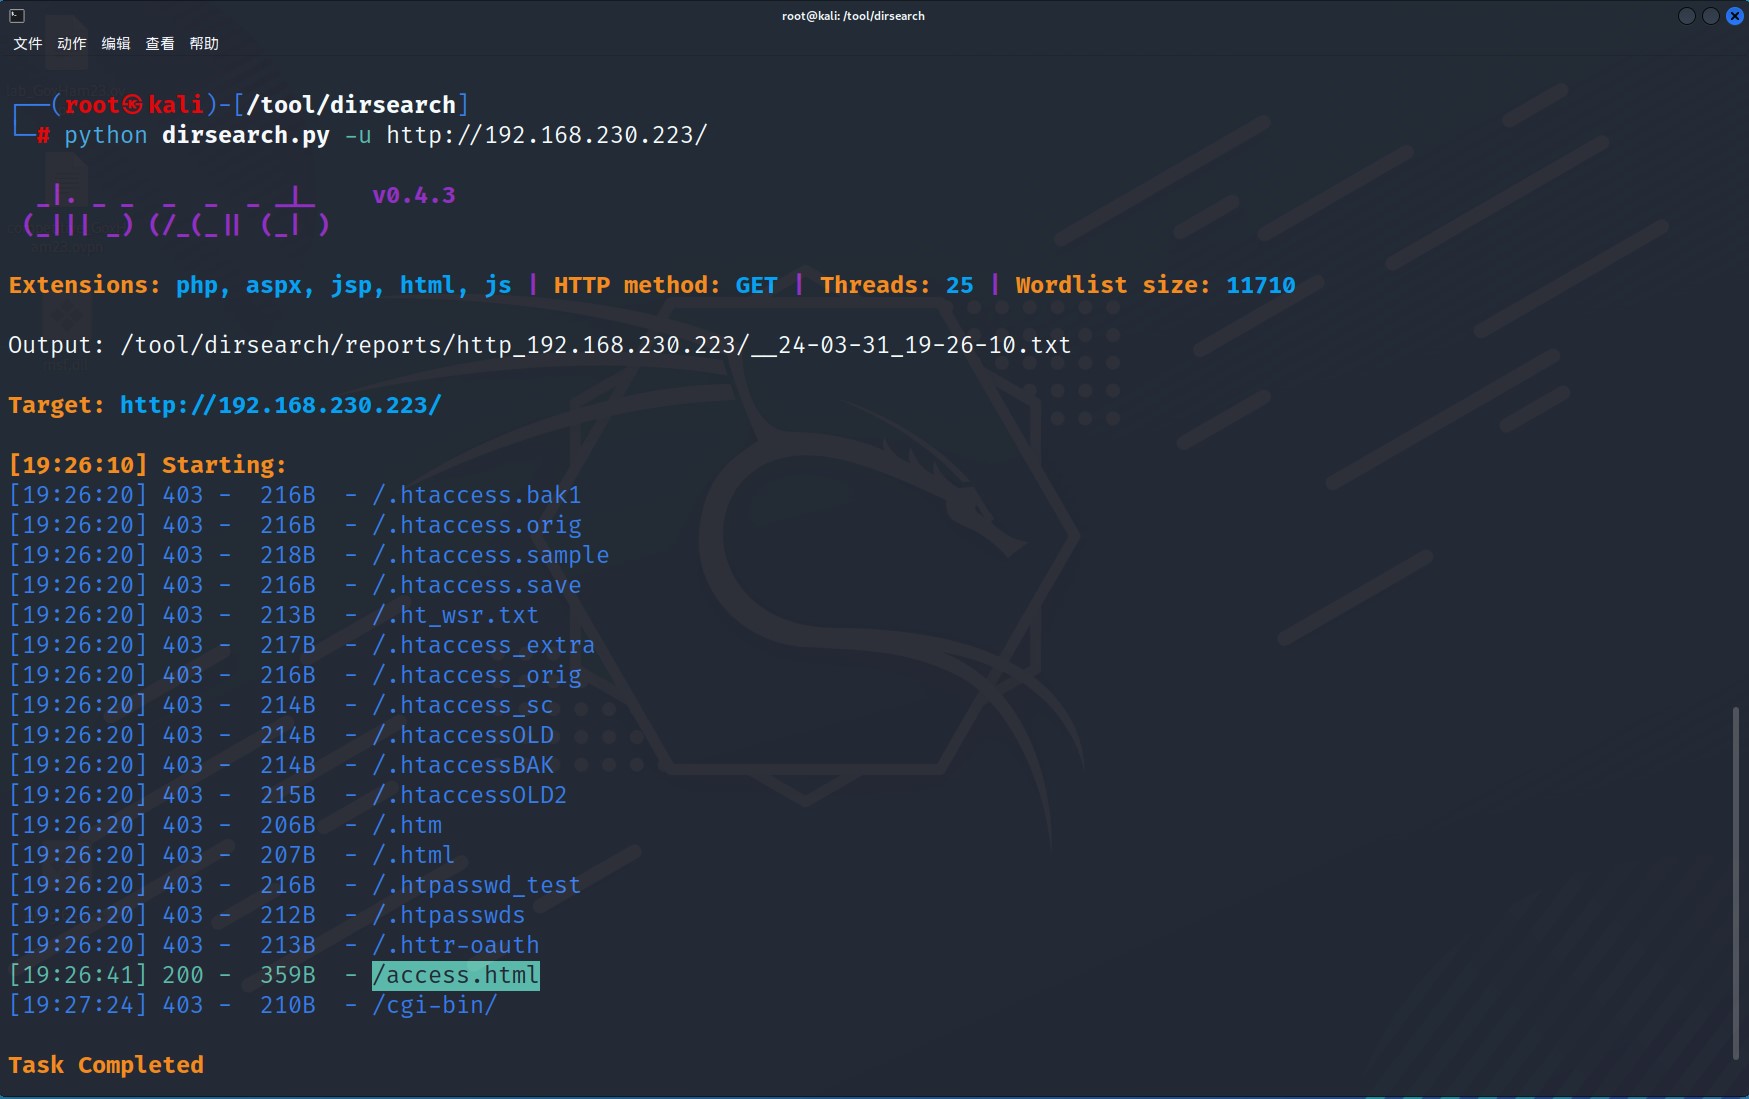Click the Output report file path
Screen dimensions: 1749x1099
595,345
